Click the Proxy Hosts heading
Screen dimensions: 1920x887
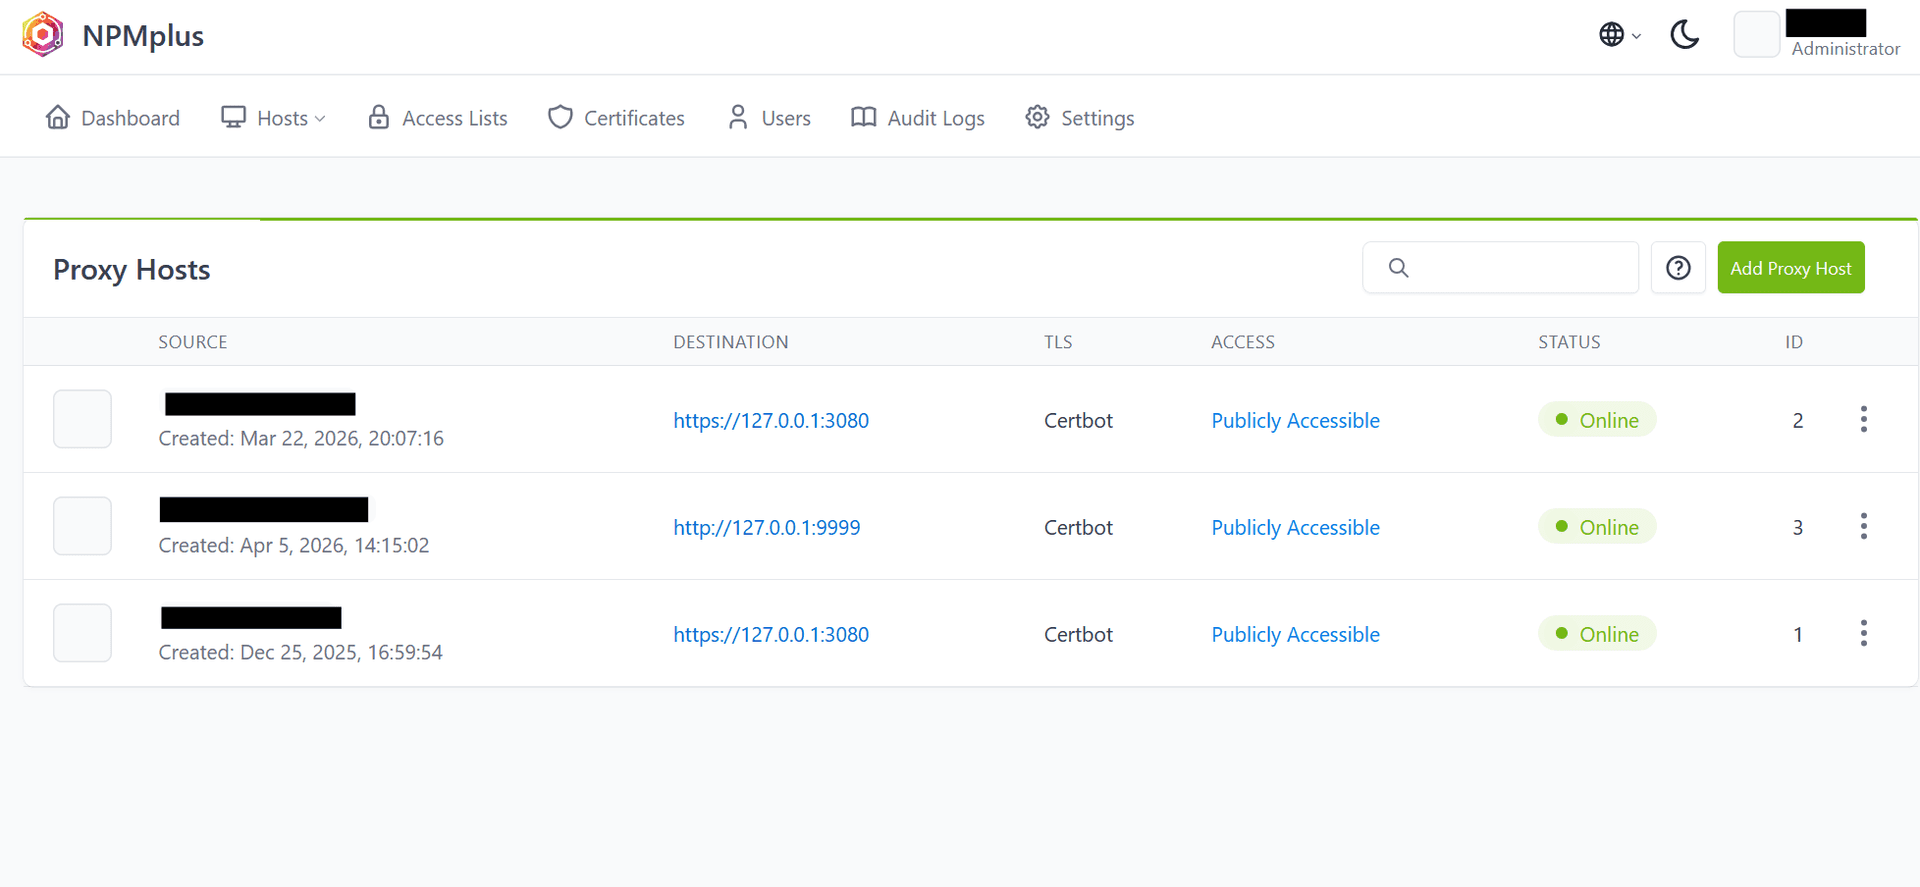click(132, 270)
